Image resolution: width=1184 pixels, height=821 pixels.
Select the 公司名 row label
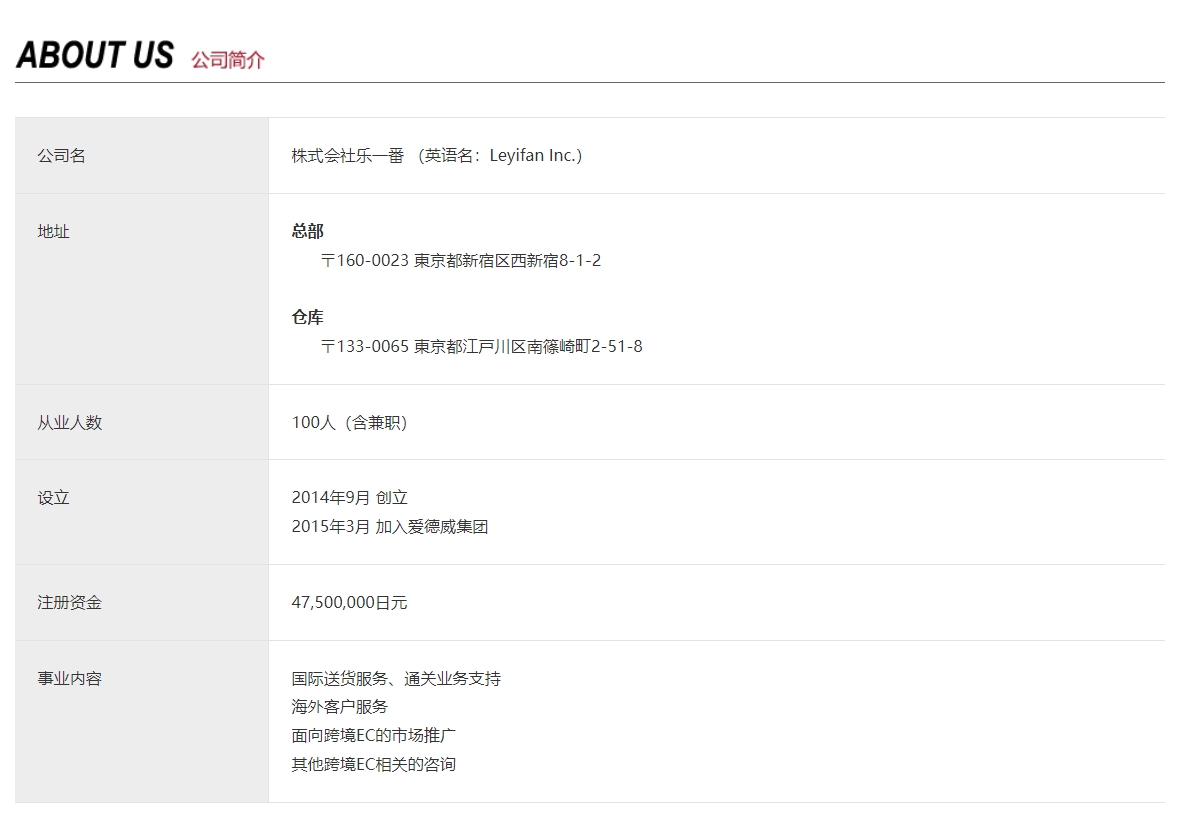click(61, 156)
